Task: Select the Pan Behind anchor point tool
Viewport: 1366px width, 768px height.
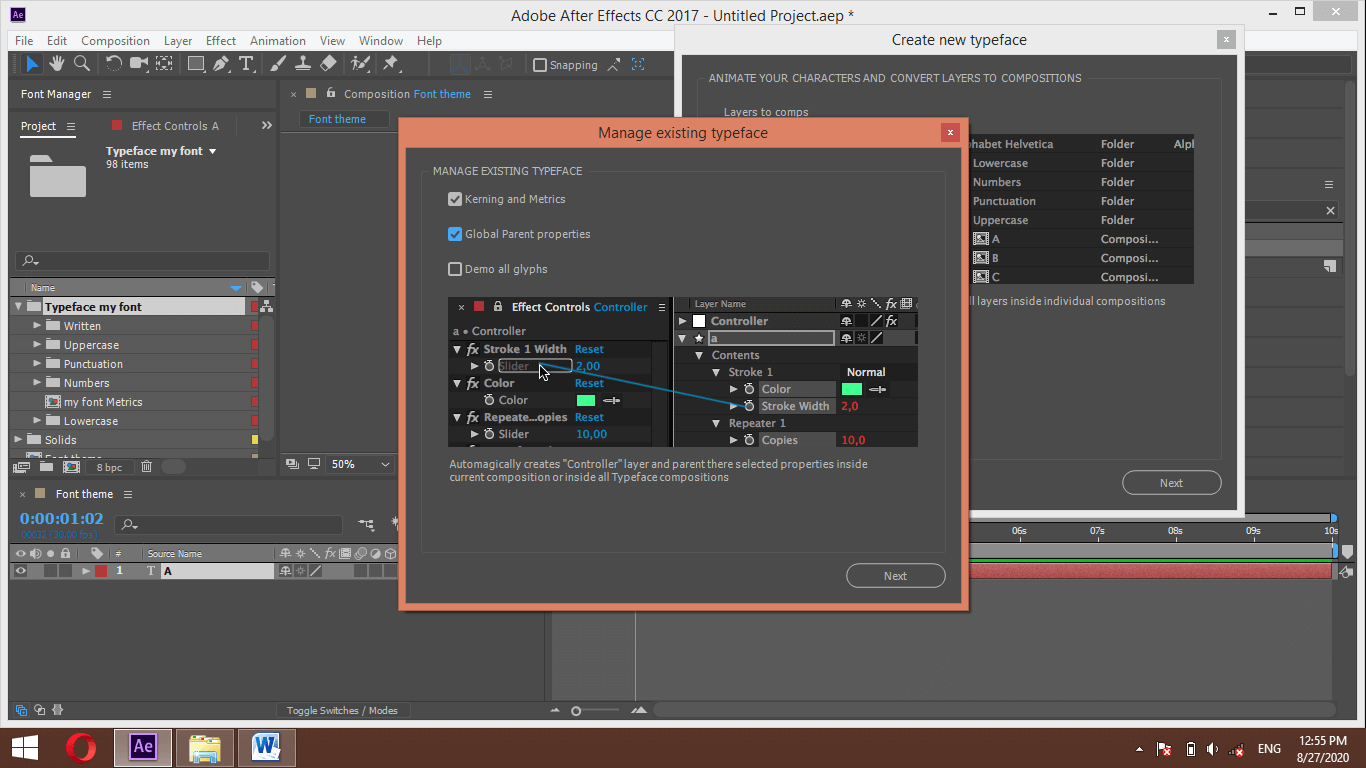Action: (164, 64)
